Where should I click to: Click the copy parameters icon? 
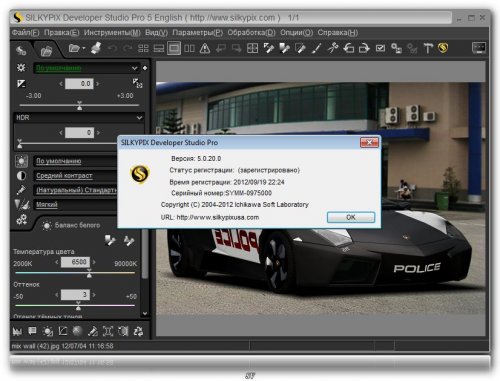tap(396, 49)
